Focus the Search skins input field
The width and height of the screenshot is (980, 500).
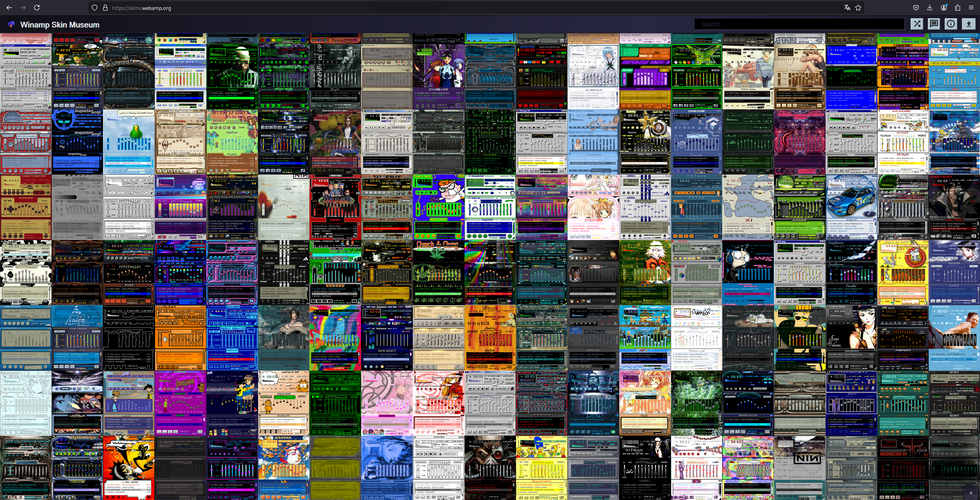pos(799,24)
